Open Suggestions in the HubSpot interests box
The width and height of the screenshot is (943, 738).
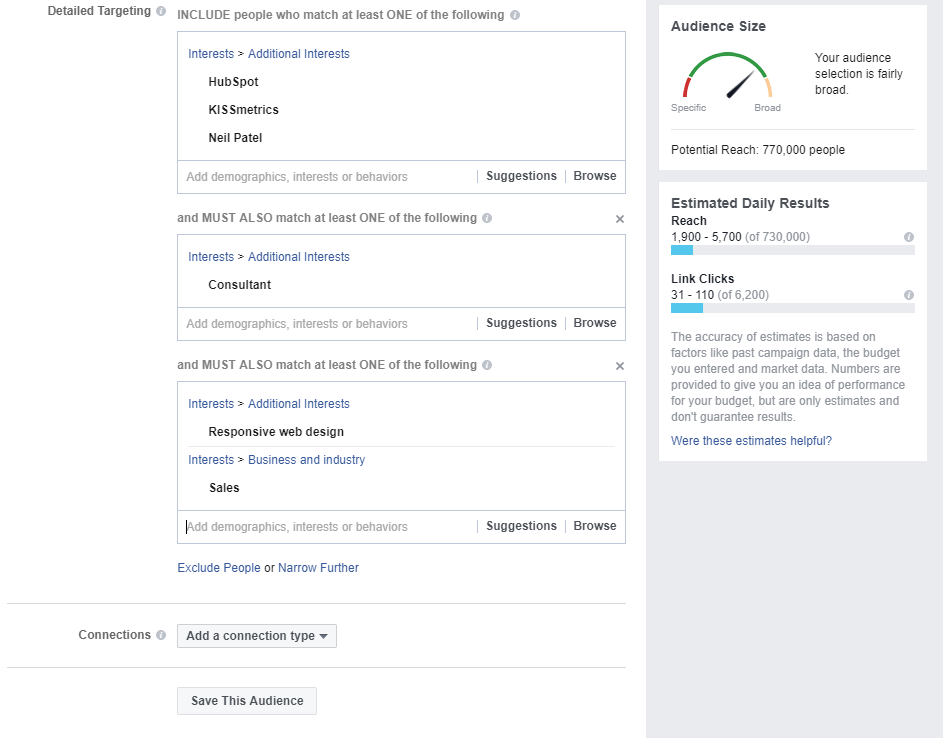click(521, 176)
